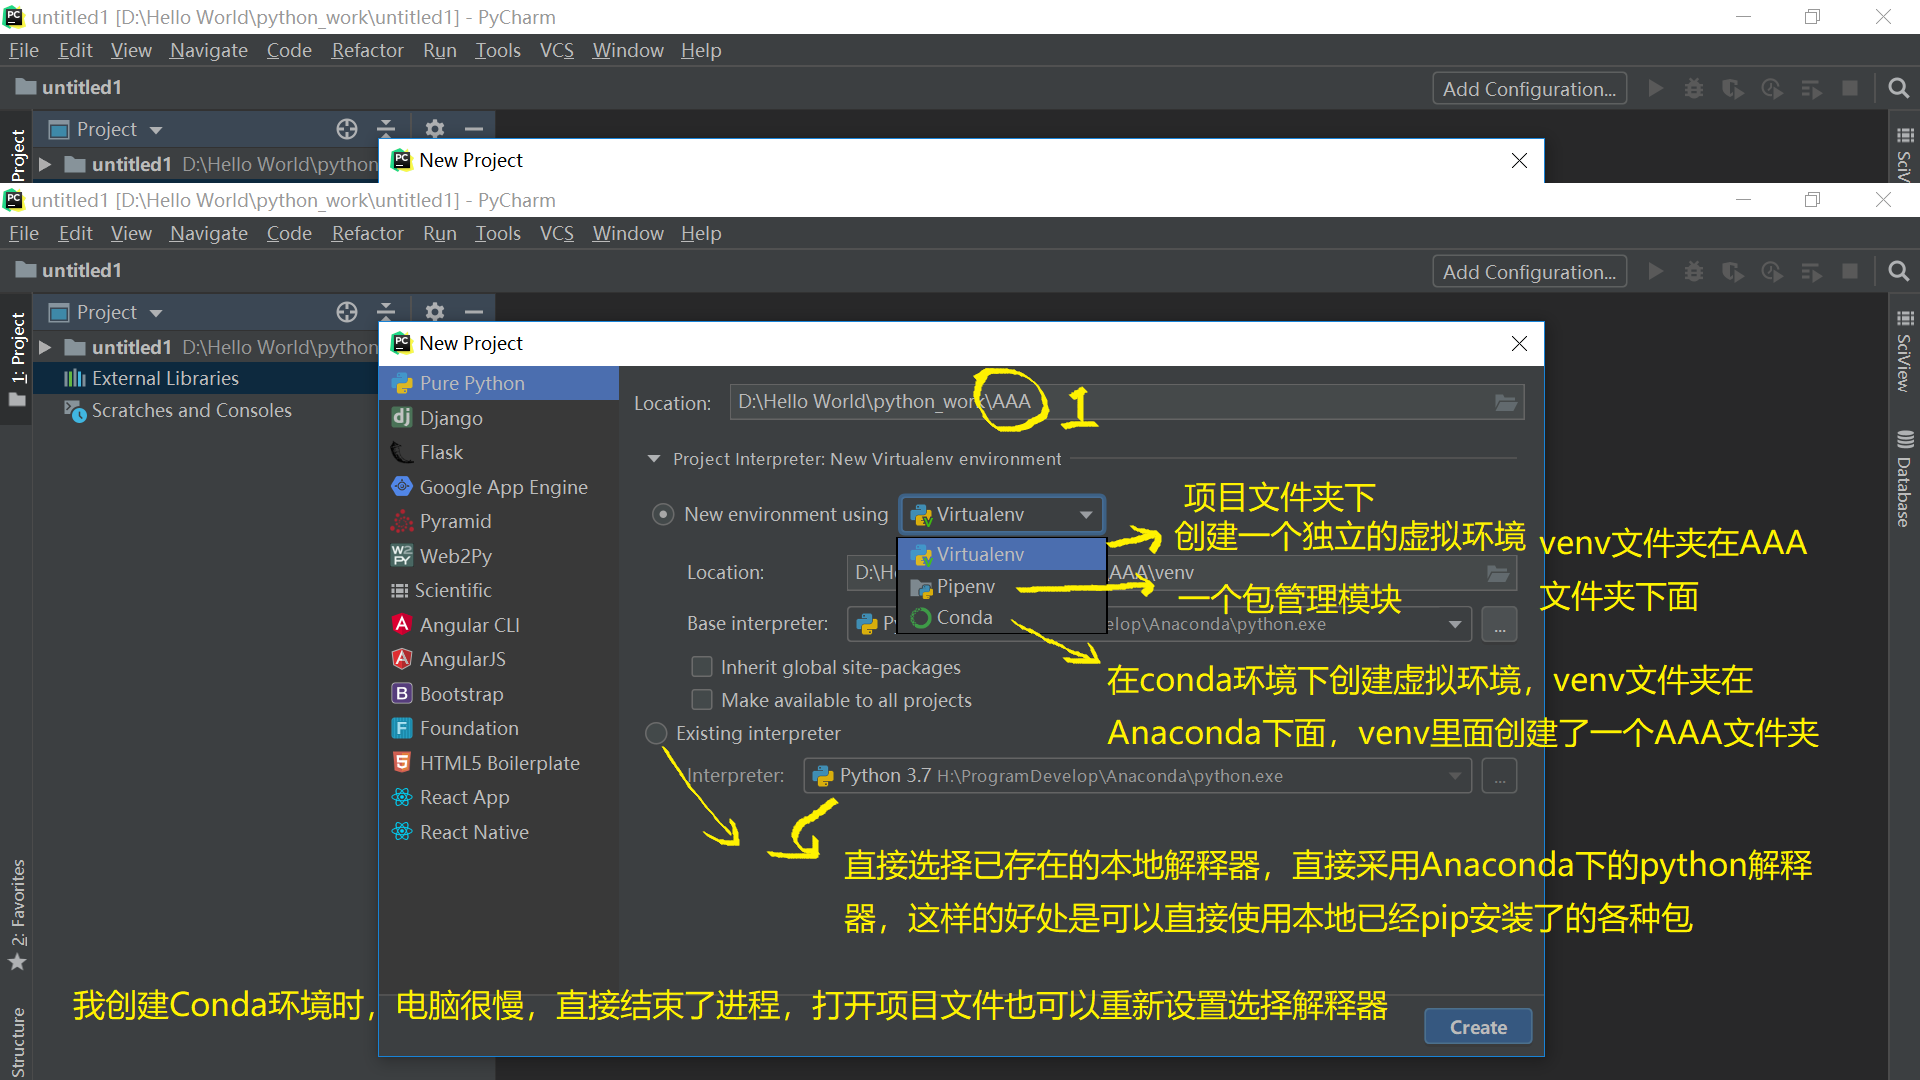The image size is (1920, 1080).
Task: Click the collapse all icon in Project panel
Action: pos(386,312)
